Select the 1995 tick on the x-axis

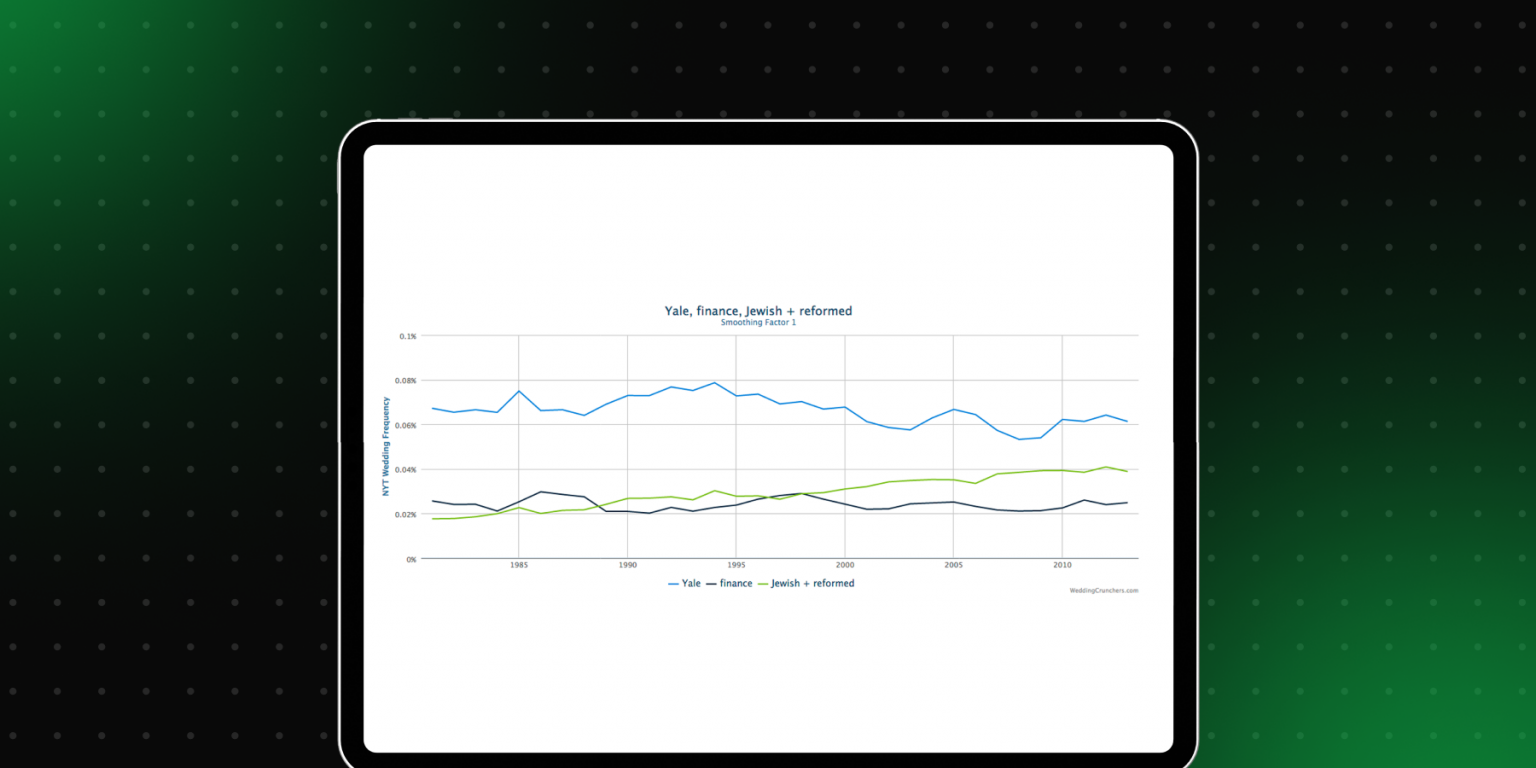pos(736,565)
